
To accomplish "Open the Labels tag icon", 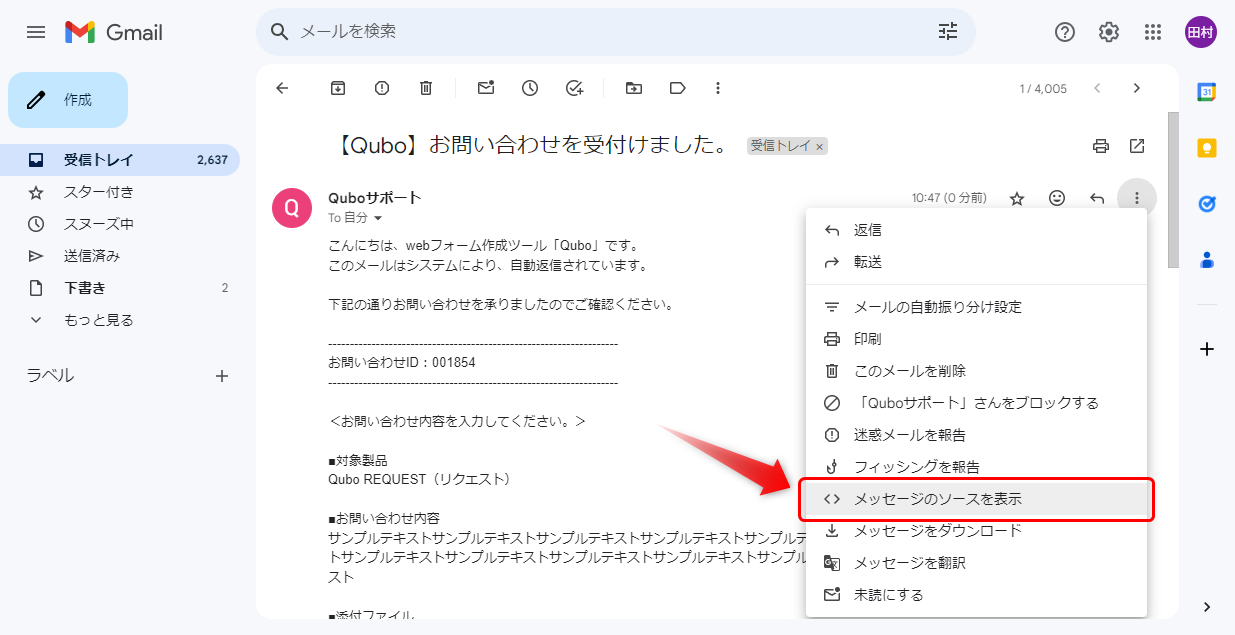I will click(x=678, y=88).
